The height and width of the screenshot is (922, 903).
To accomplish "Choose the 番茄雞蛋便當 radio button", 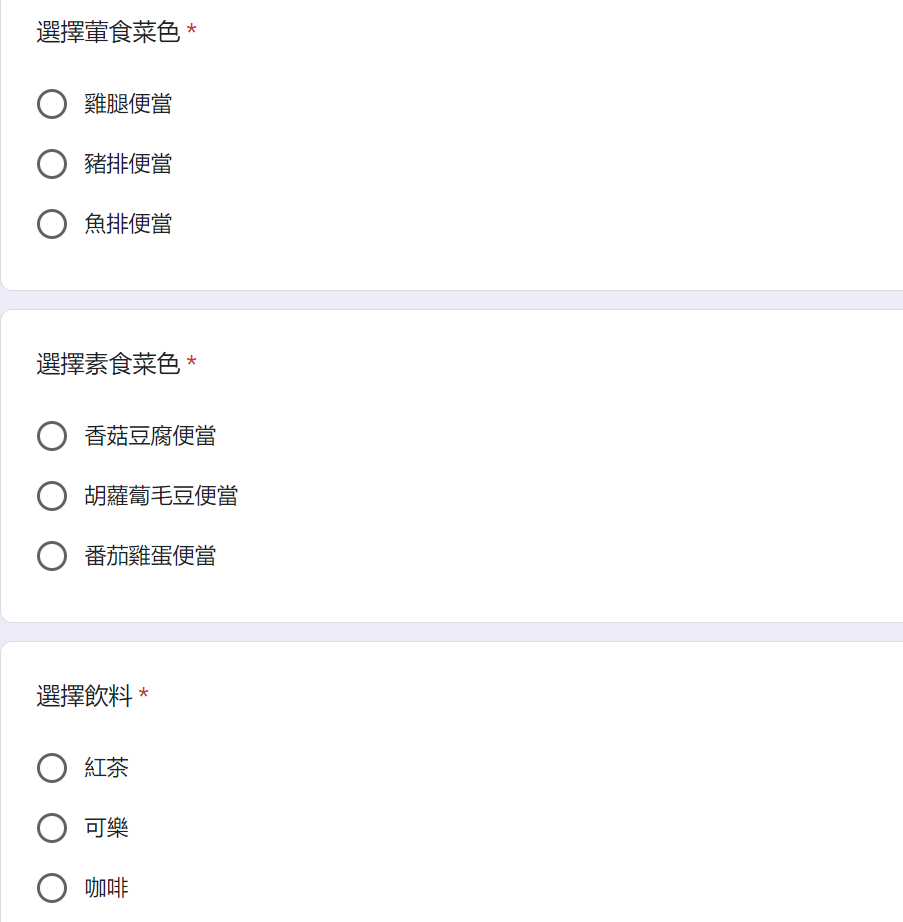I will click(52, 556).
